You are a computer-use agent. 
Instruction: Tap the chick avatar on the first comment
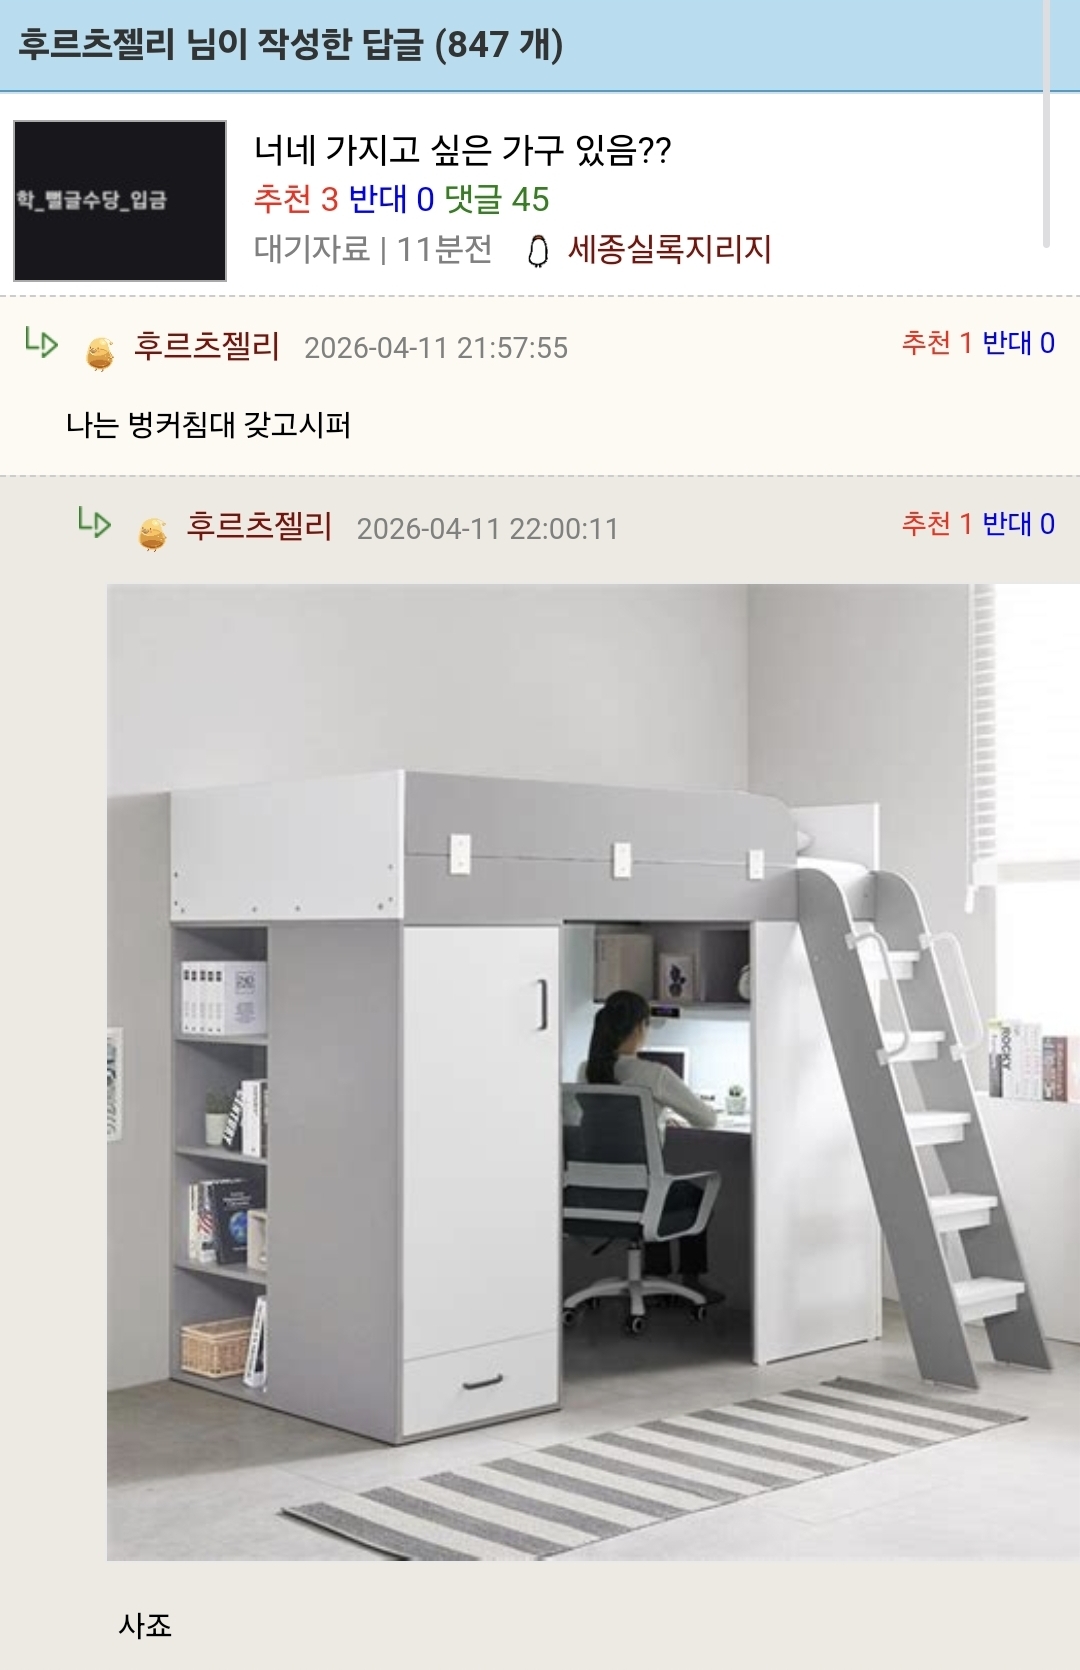(100, 353)
